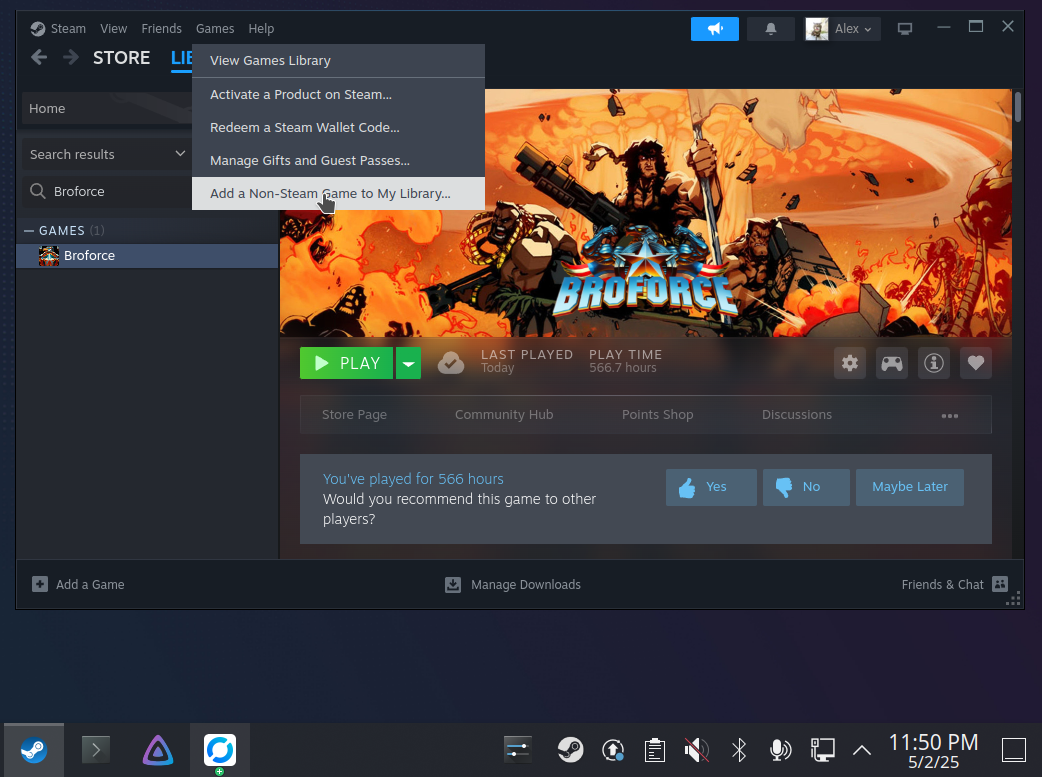Open clipboard tray icon
1042x777 pixels.
pos(655,750)
